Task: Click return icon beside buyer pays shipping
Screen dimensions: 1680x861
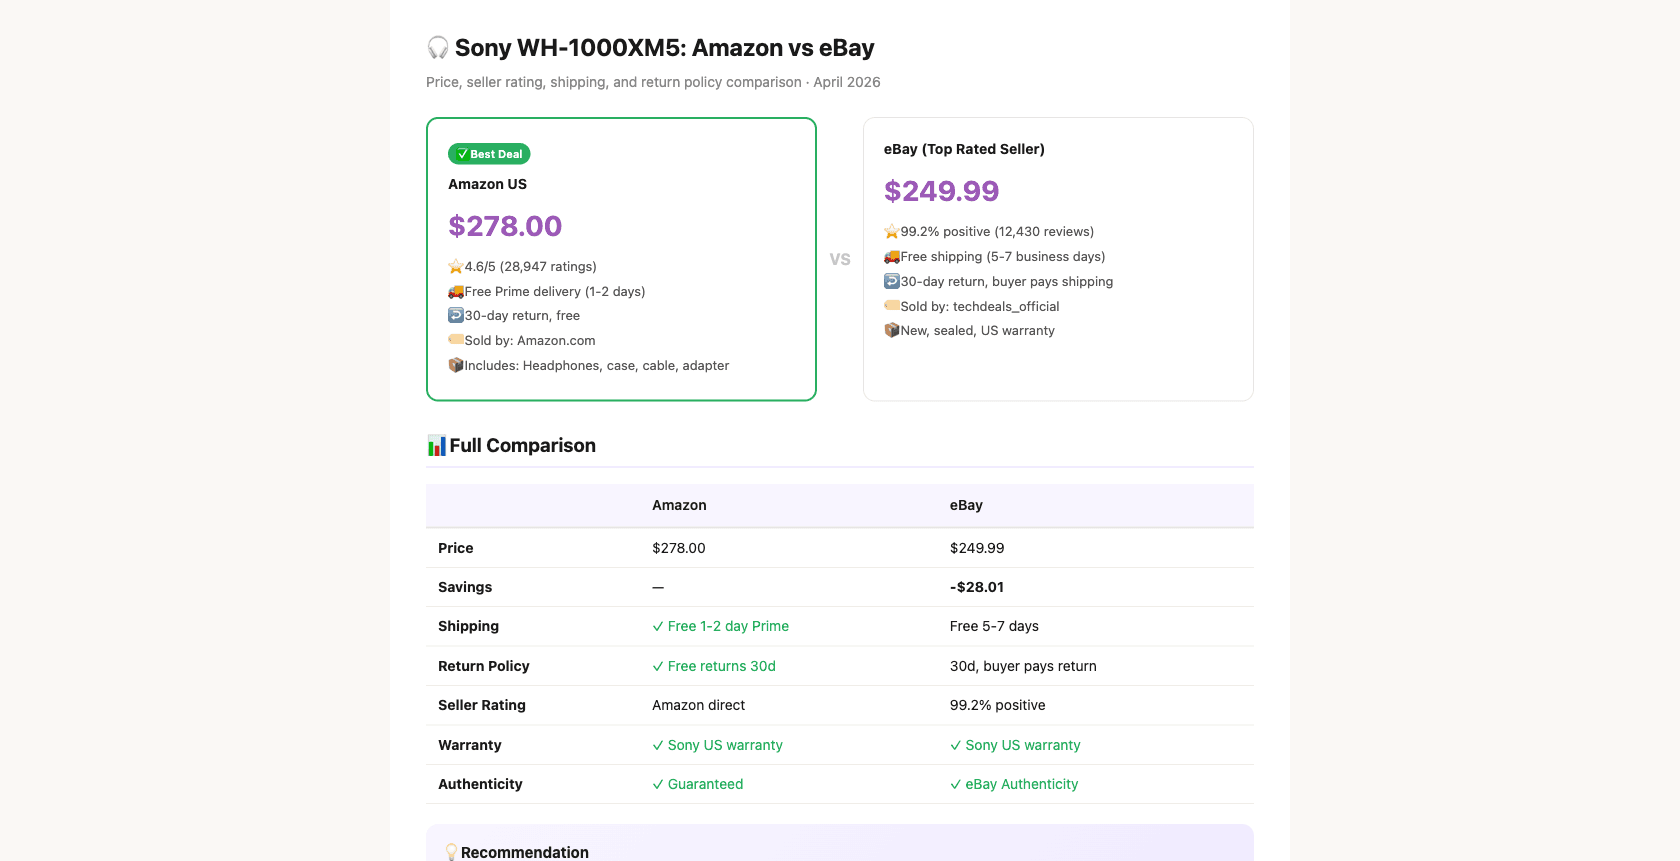Action: tap(892, 281)
